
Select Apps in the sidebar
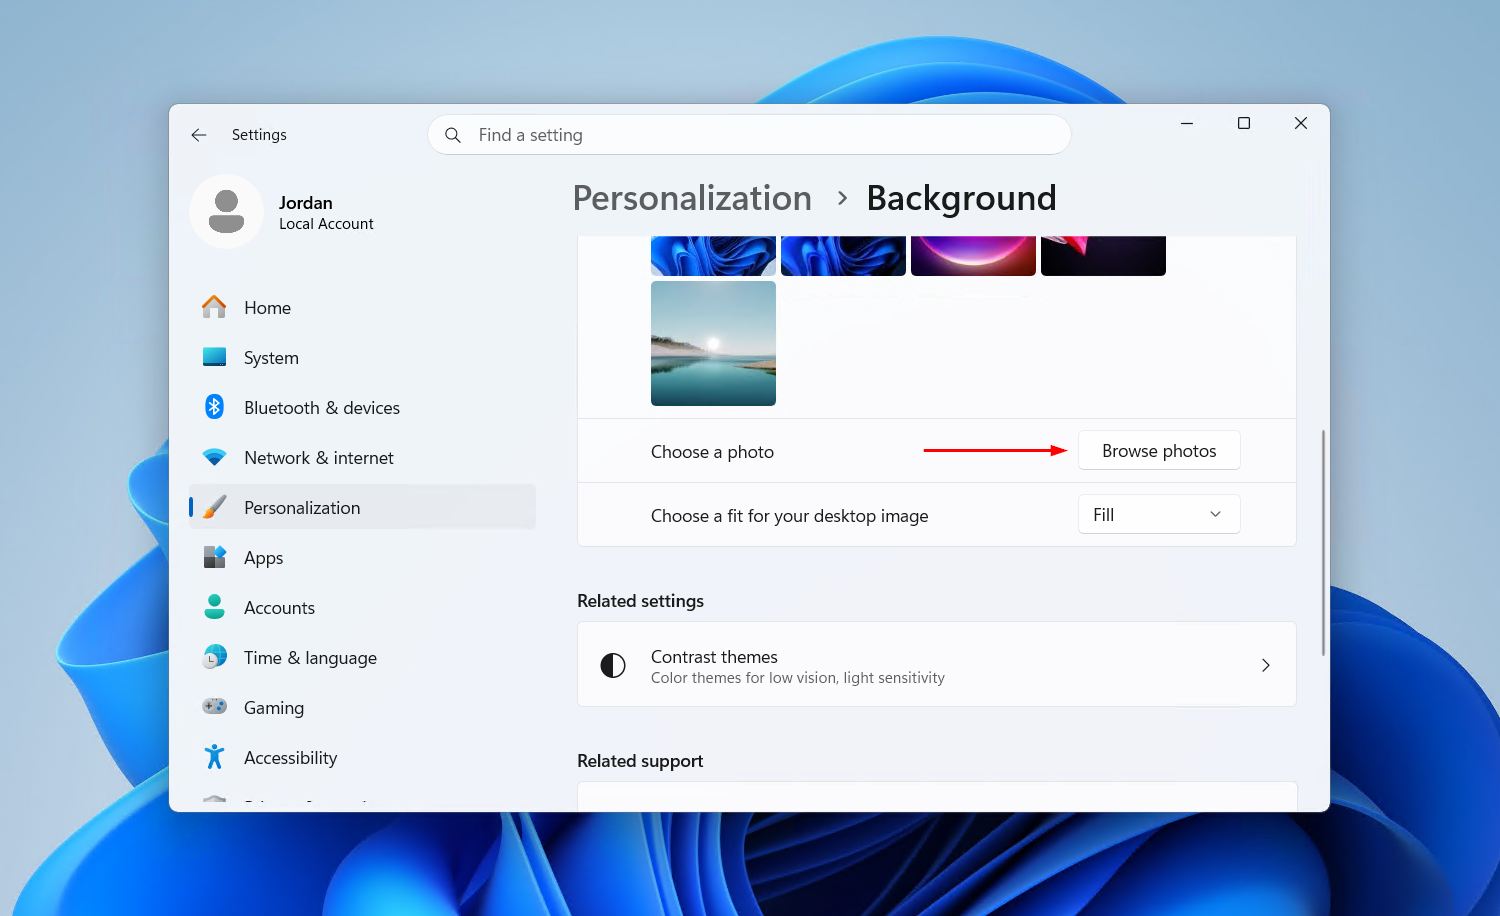[362, 557]
